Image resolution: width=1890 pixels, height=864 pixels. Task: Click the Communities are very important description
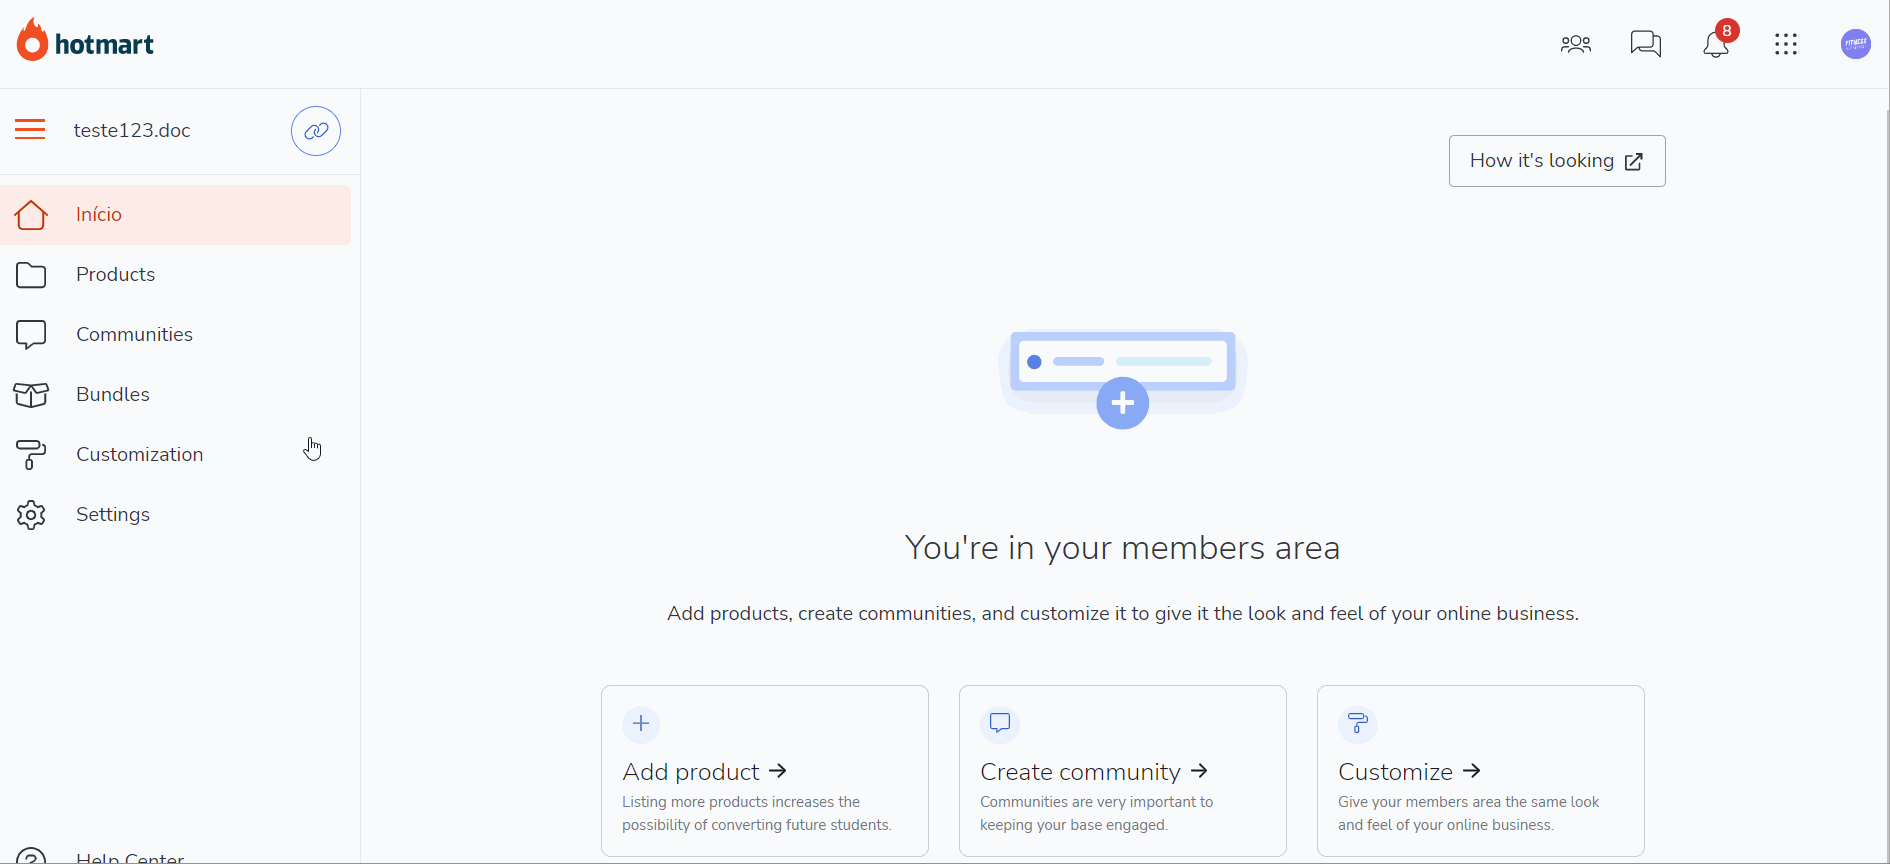[x=1097, y=814]
